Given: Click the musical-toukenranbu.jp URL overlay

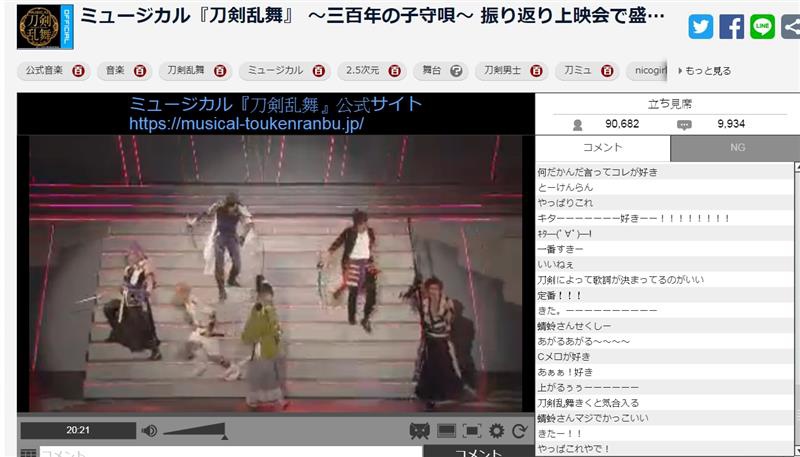Looking at the screenshot, I should (246, 124).
